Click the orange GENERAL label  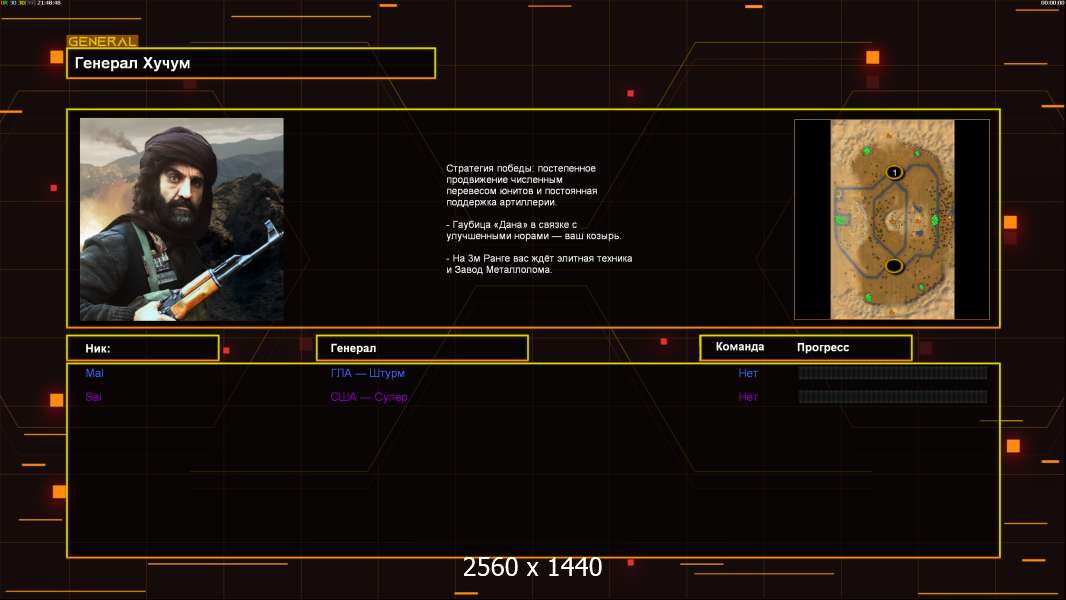tap(103, 41)
